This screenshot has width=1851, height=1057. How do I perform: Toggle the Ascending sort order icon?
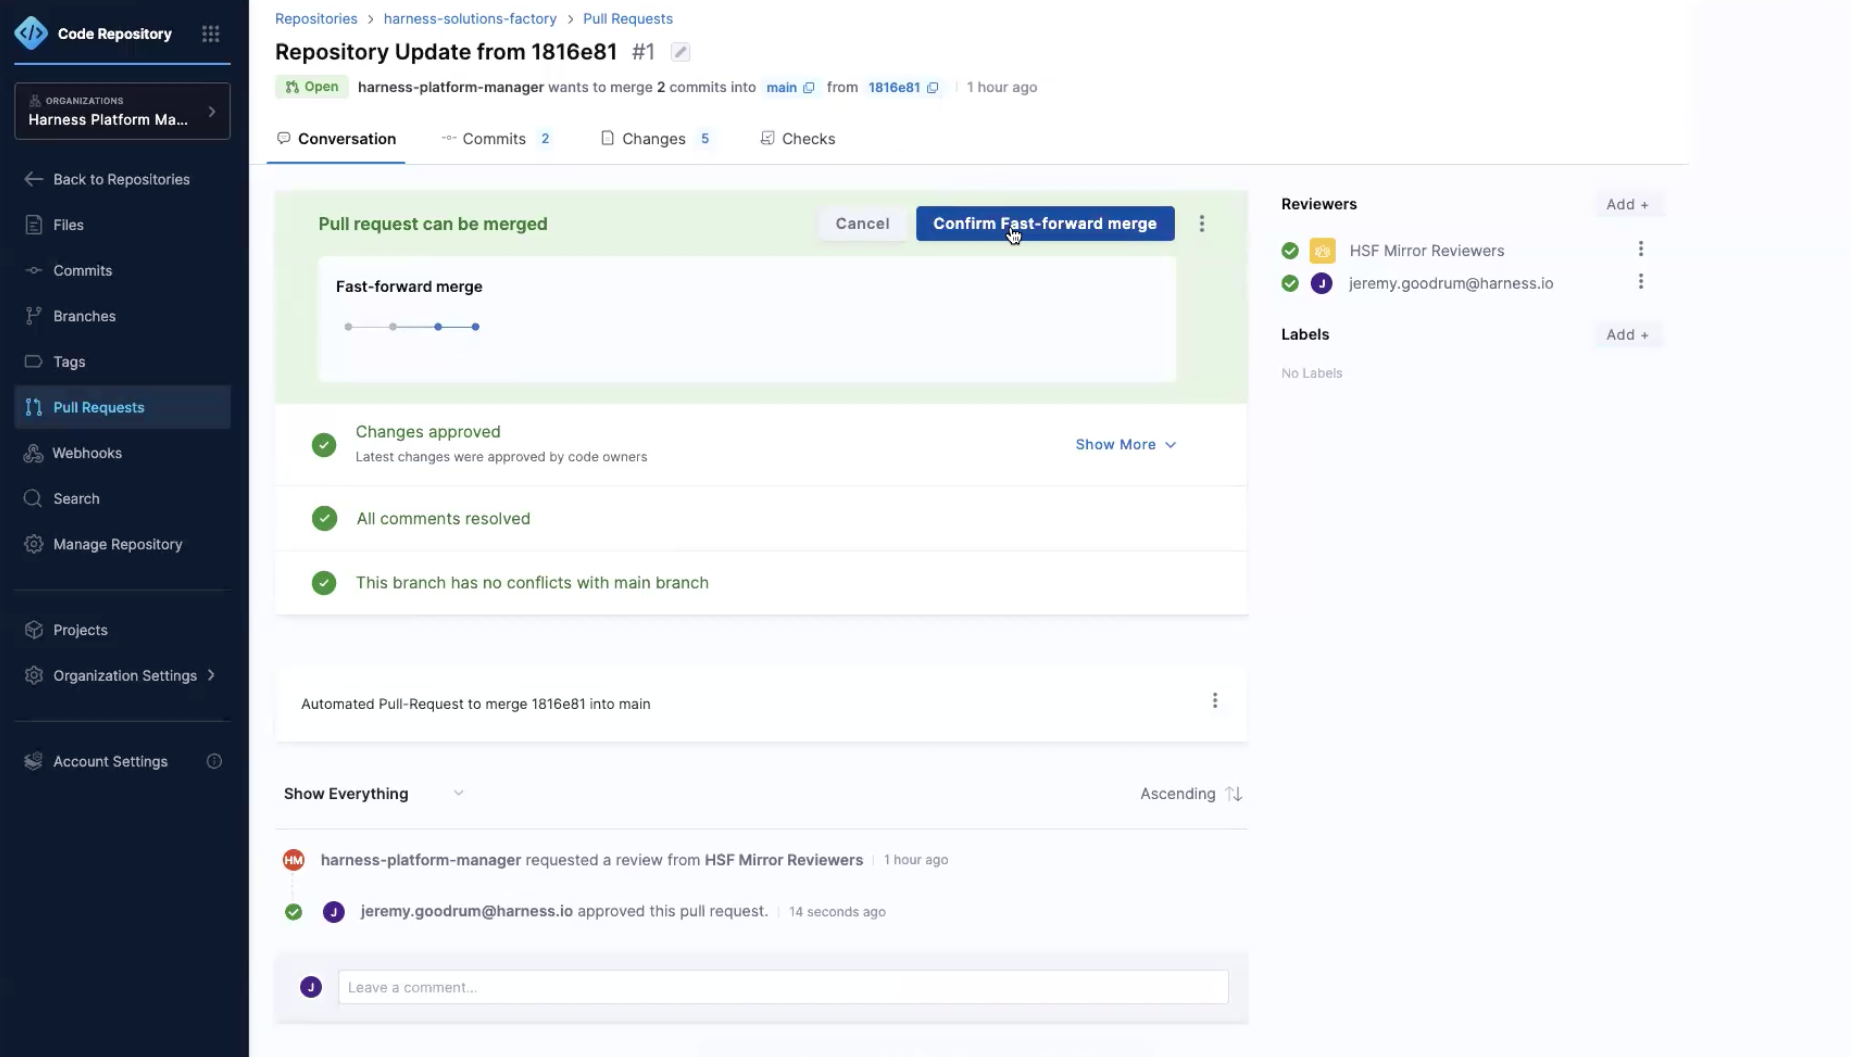[x=1234, y=794]
